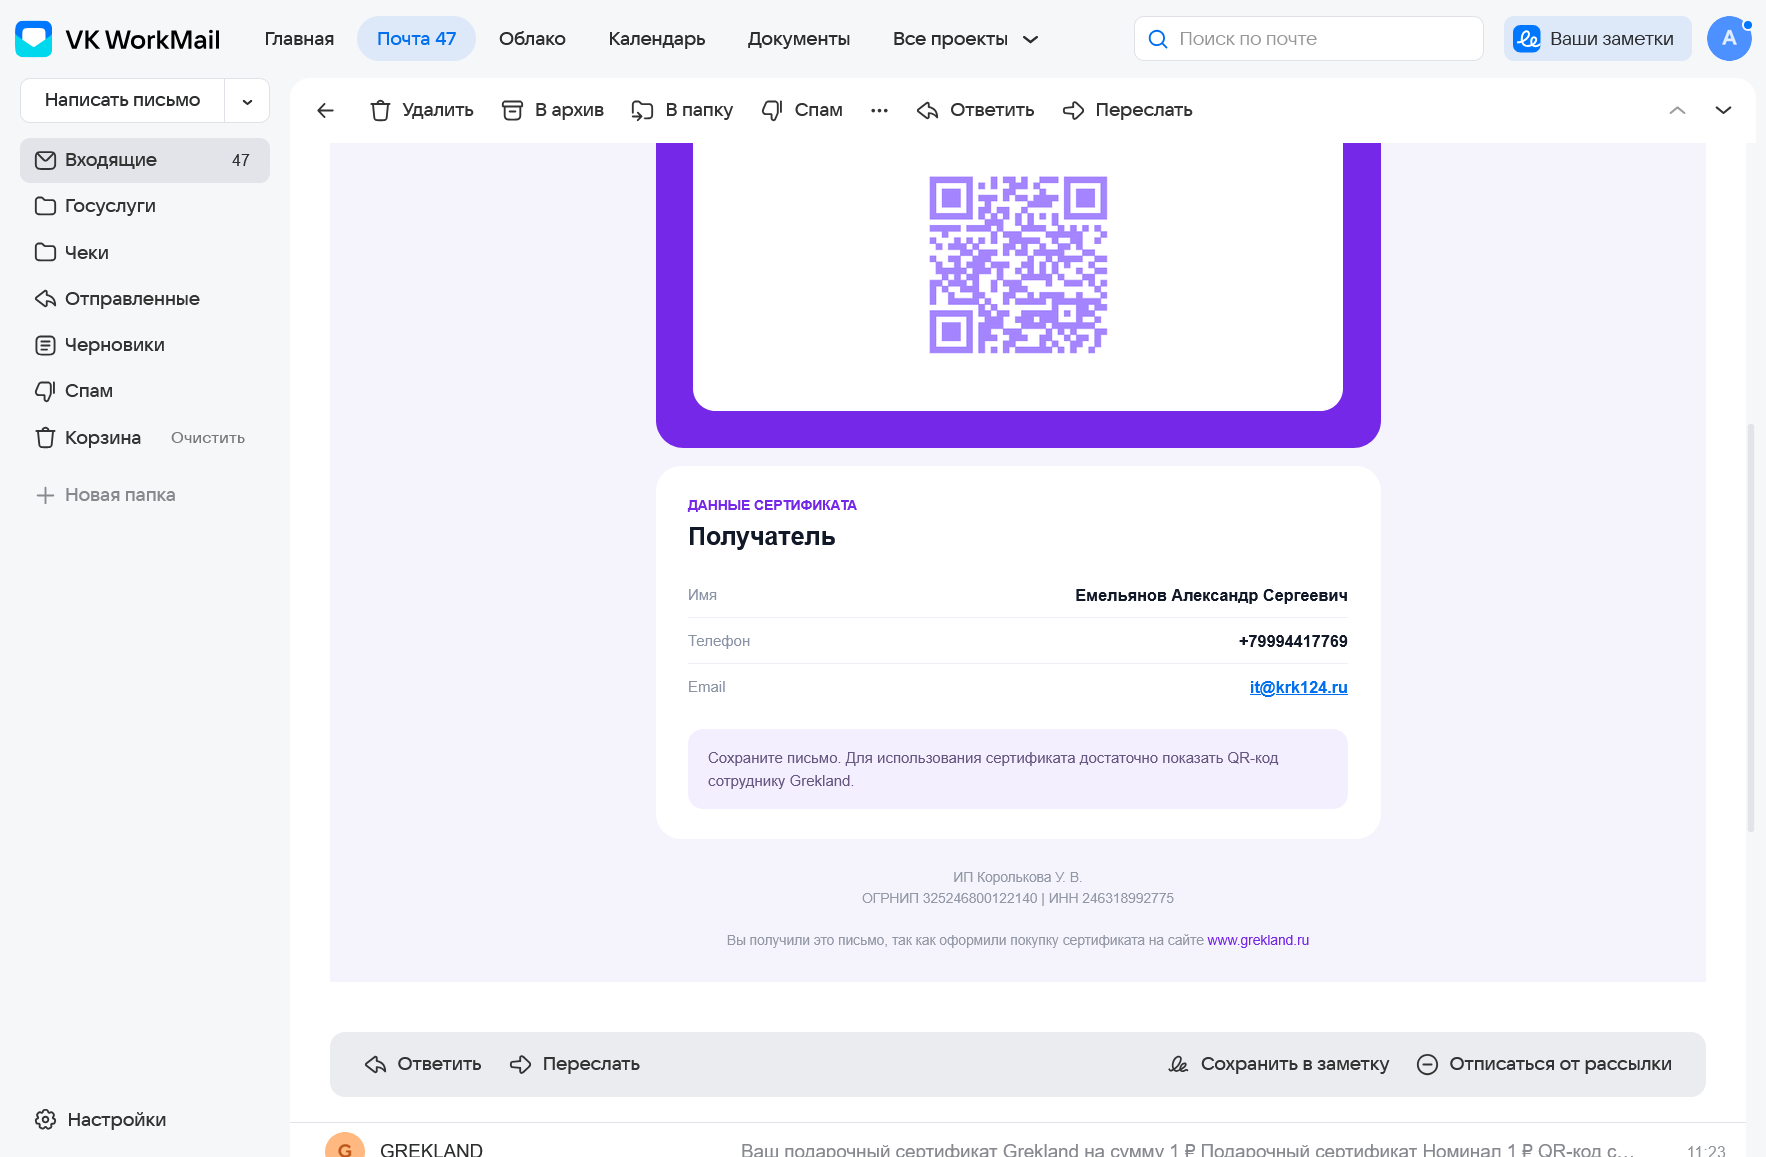Viewport: 1766px width, 1157px height.
Task: Click the reply arrow icon in top toolbar
Action: 927,110
